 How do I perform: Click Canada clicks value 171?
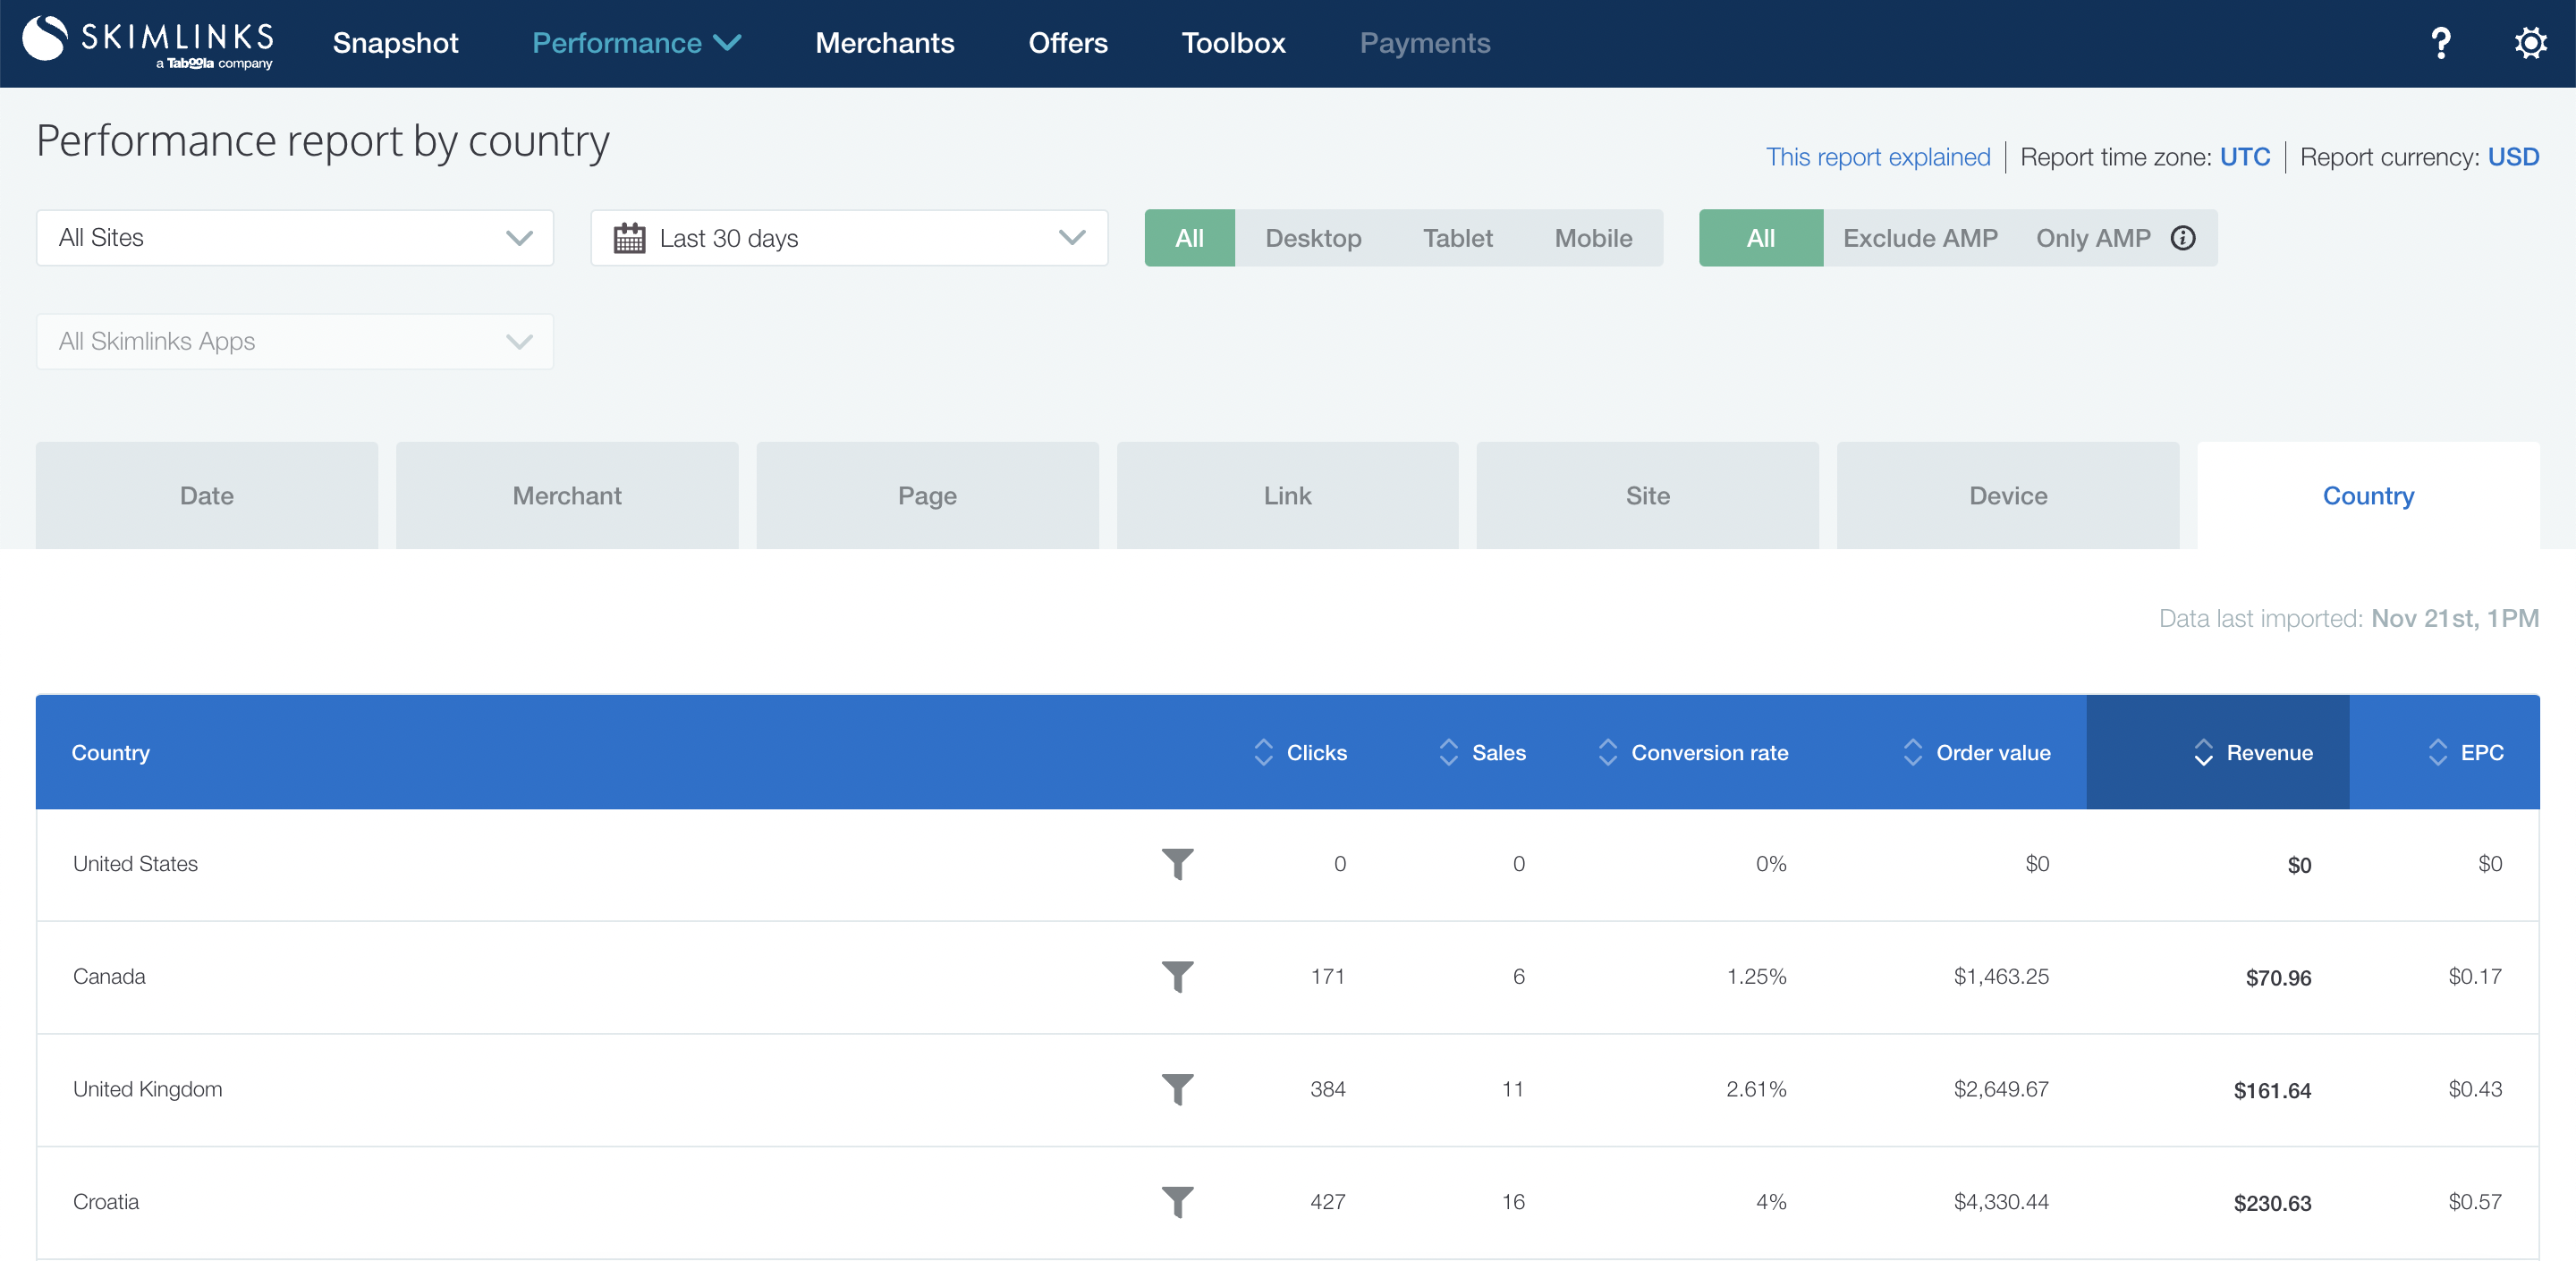1327,977
